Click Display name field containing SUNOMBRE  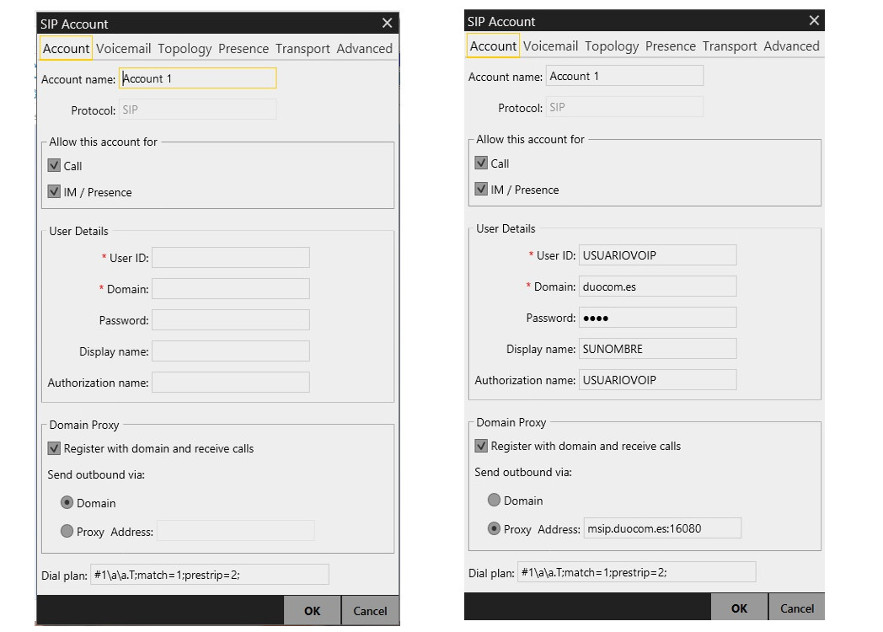pyautogui.click(x=657, y=349)
